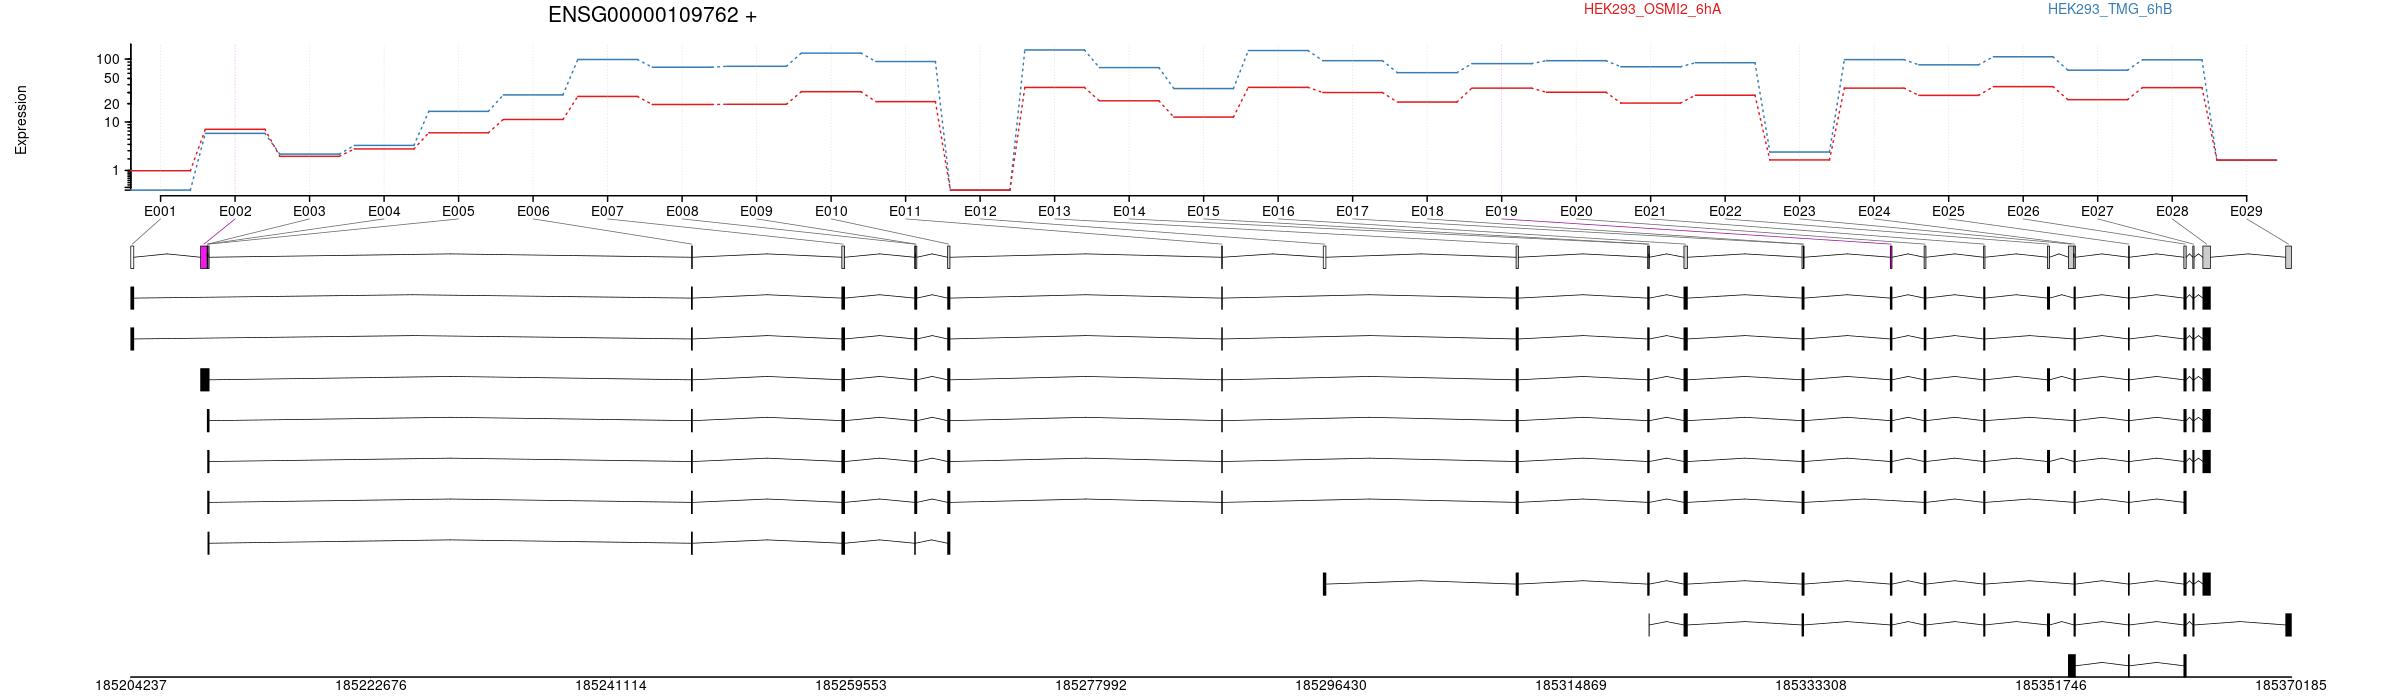Viewport: 2400px width, 700px height.
Task: Click exon label E018
Action: tap(1427, 211)
